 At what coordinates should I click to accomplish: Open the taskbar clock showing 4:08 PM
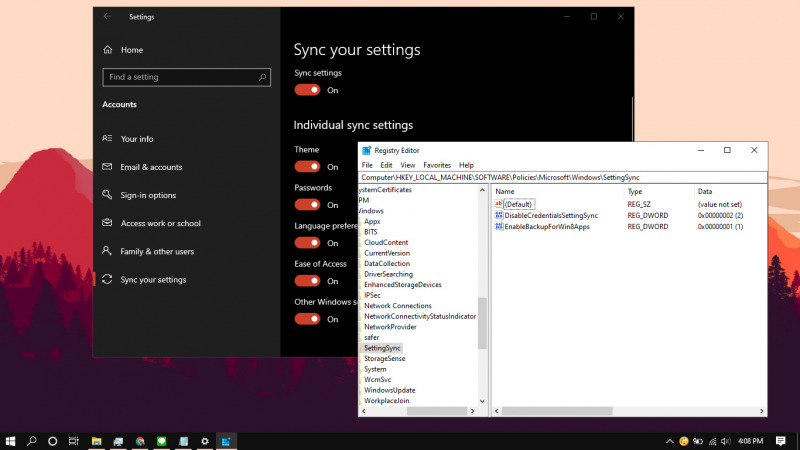[x=751, y=441]
